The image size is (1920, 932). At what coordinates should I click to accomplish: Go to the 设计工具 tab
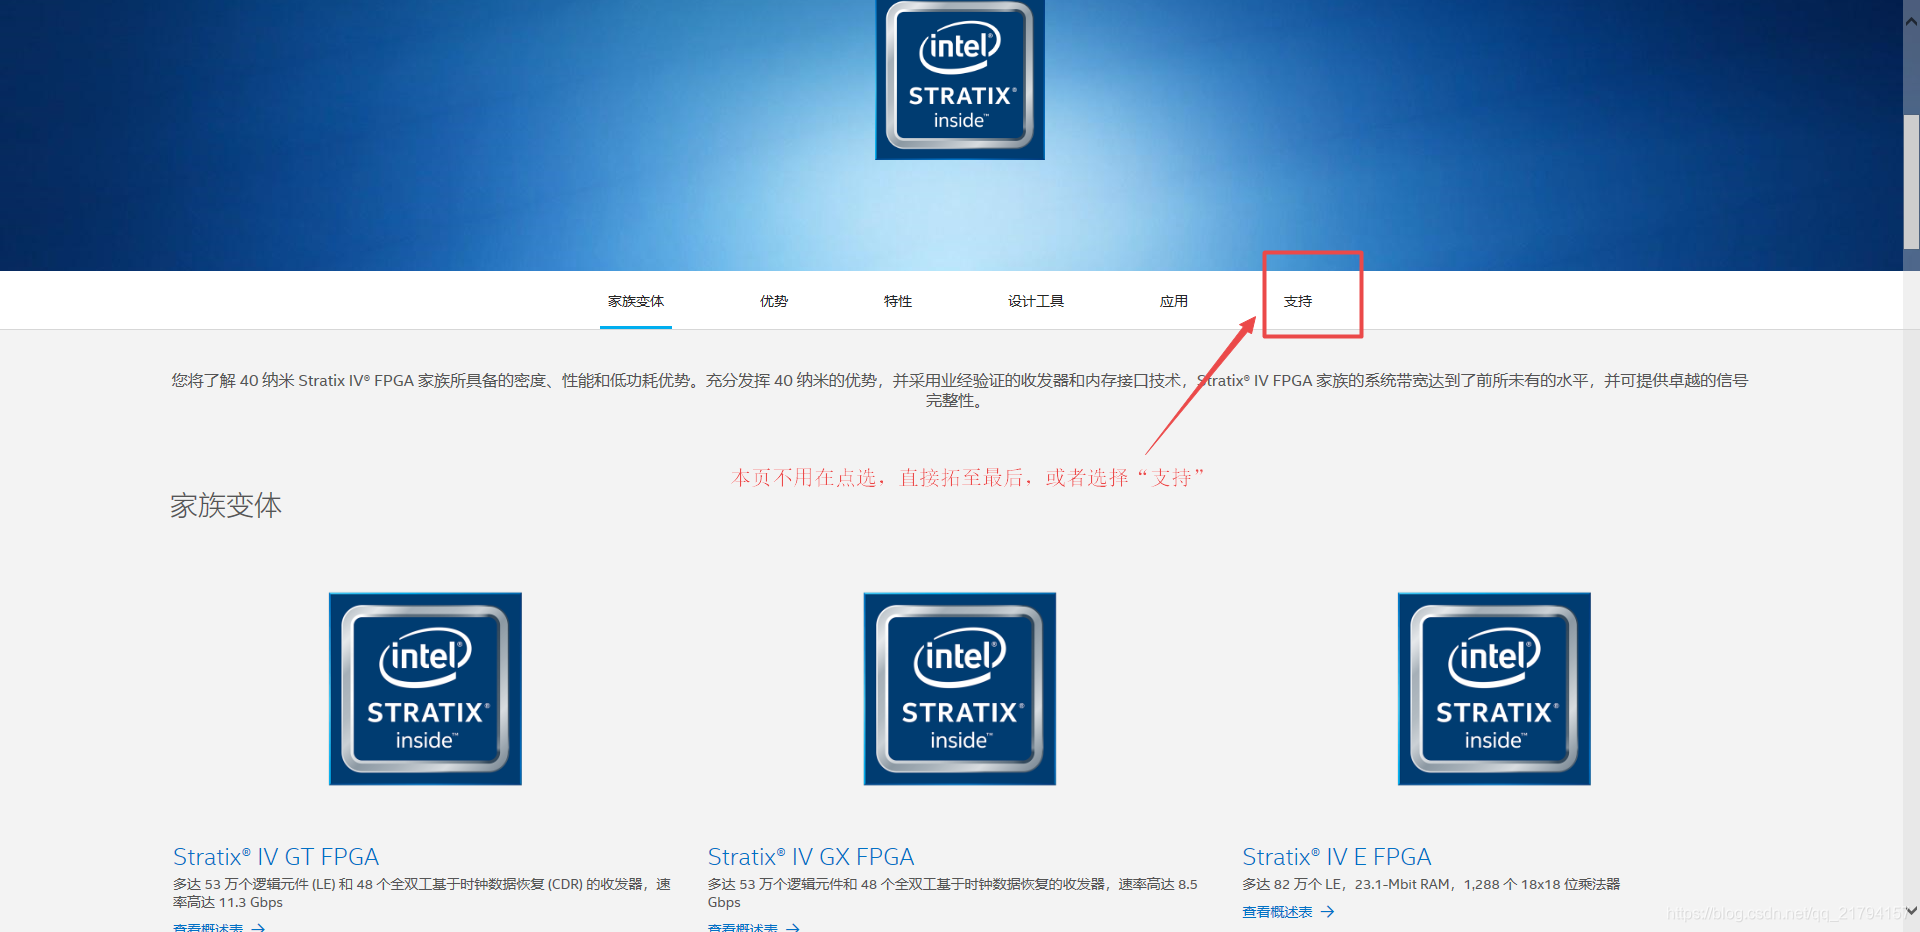click(1036, 301)
